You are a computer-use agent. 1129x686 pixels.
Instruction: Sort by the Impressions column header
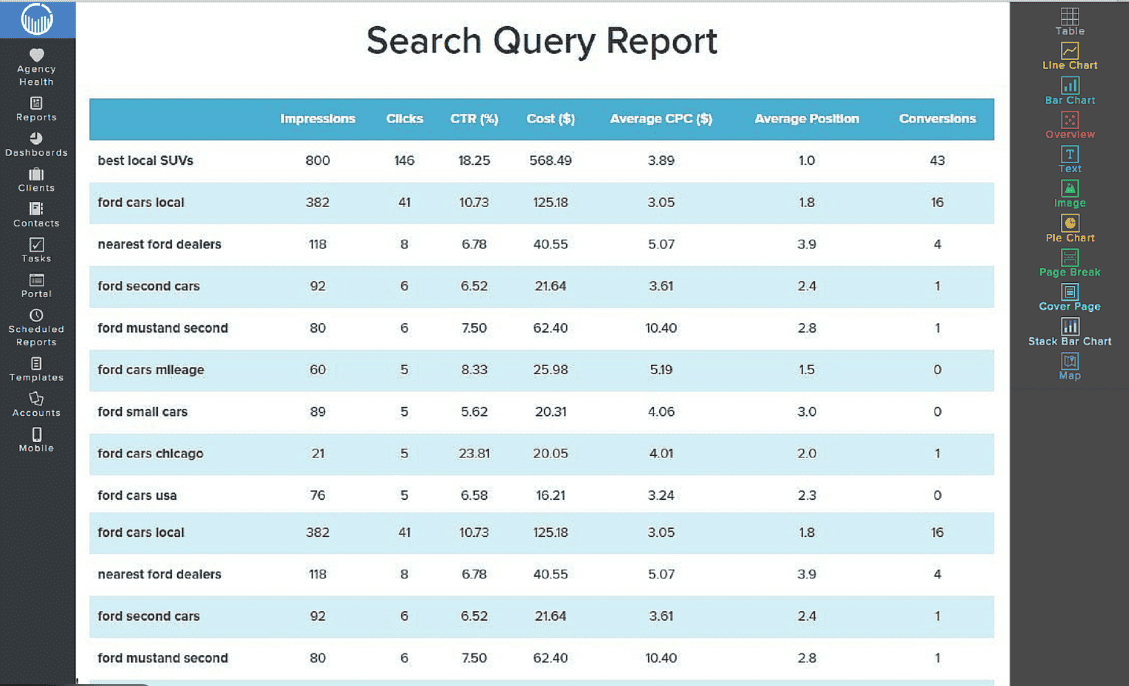pos(317,119)
